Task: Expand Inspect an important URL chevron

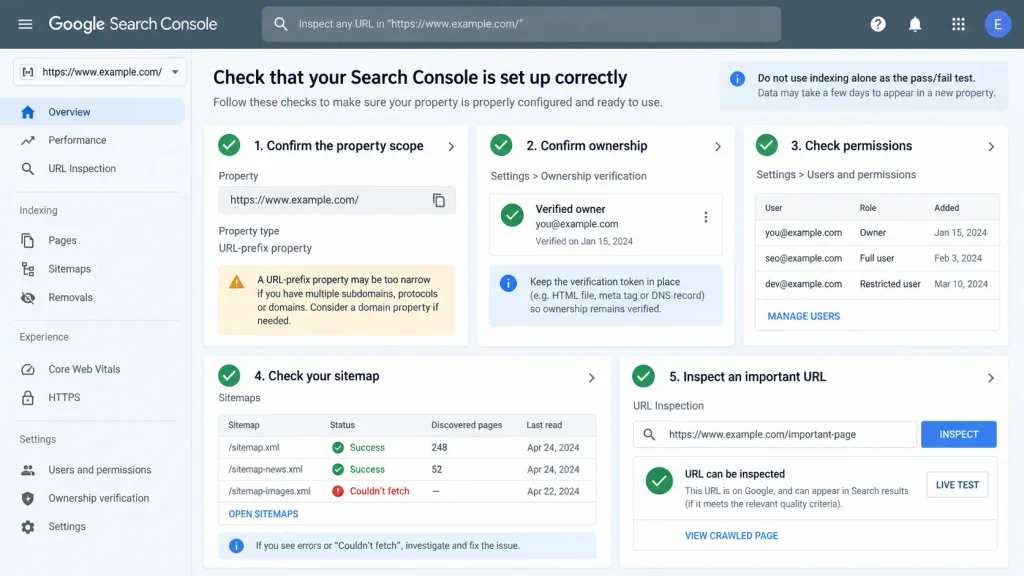Action: 991,377
